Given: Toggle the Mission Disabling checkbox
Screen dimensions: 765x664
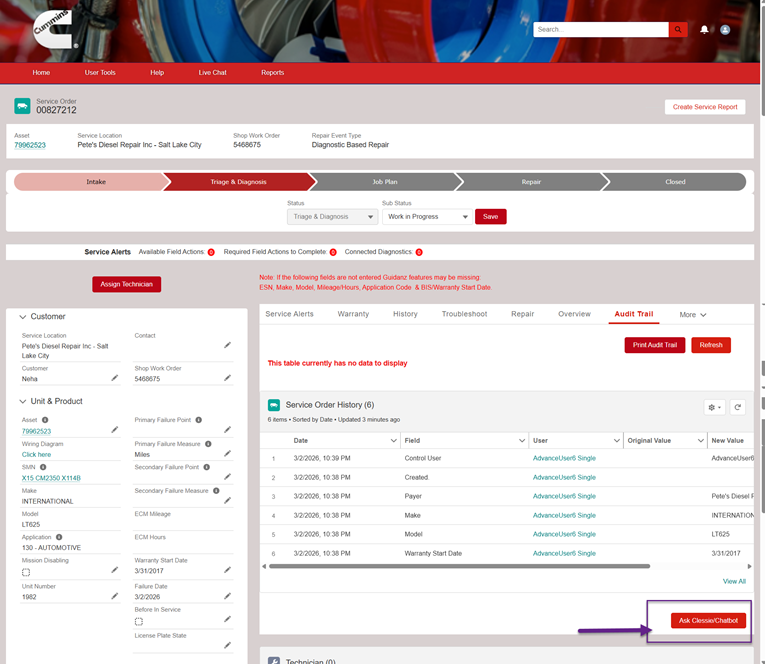Looking at the screenshot, I should pos(26,573).
